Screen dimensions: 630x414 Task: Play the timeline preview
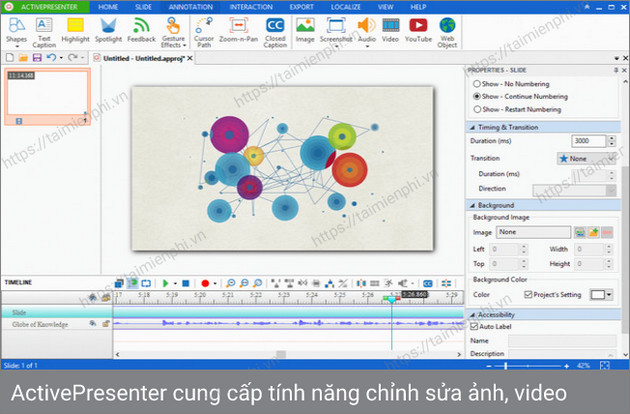click(x=165, y=283)
